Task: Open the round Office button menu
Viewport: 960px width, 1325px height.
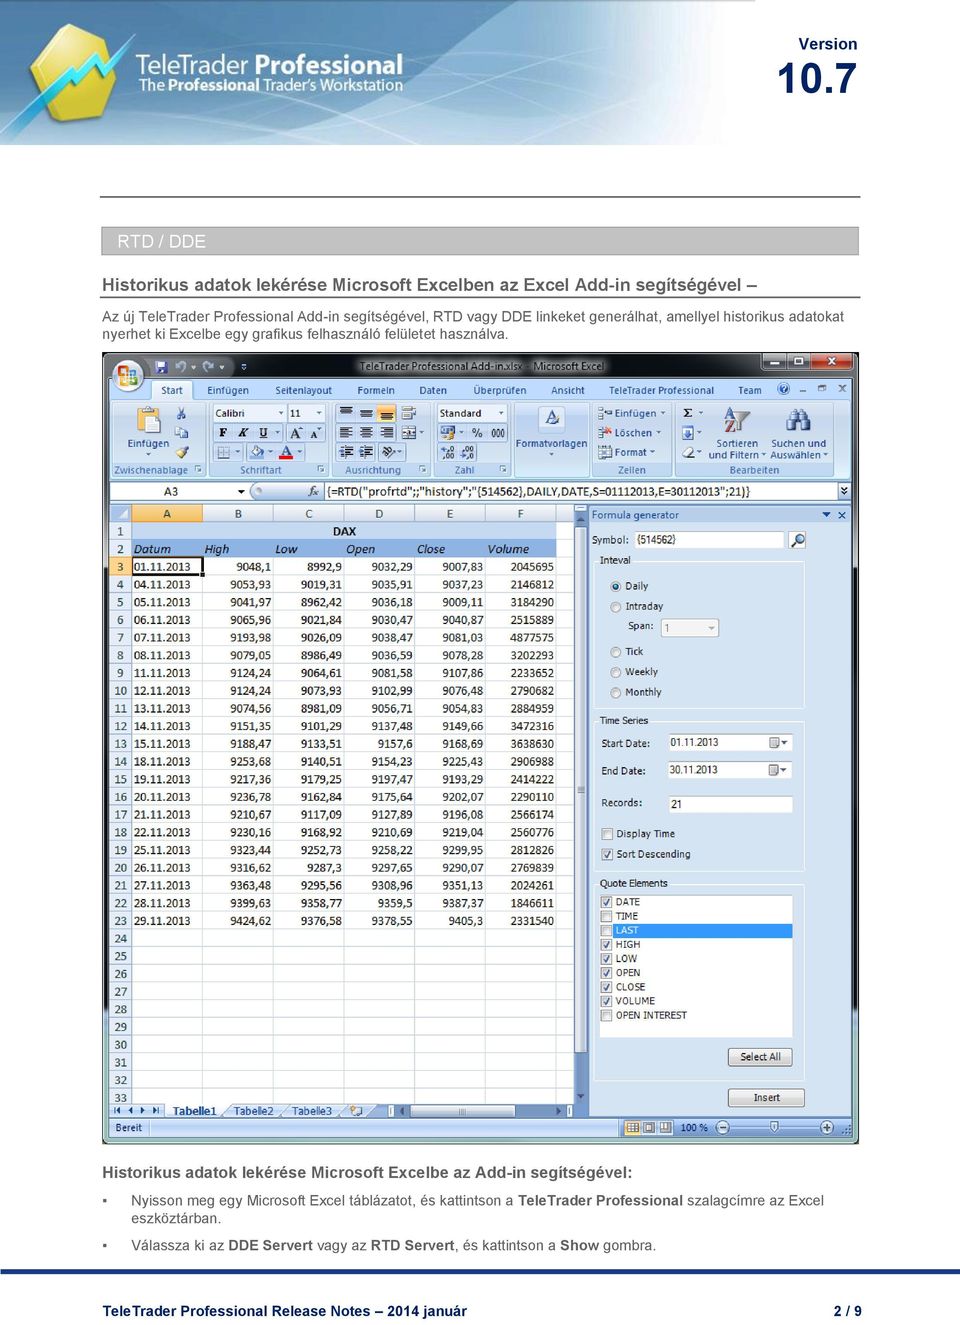Action: (127, 374)
